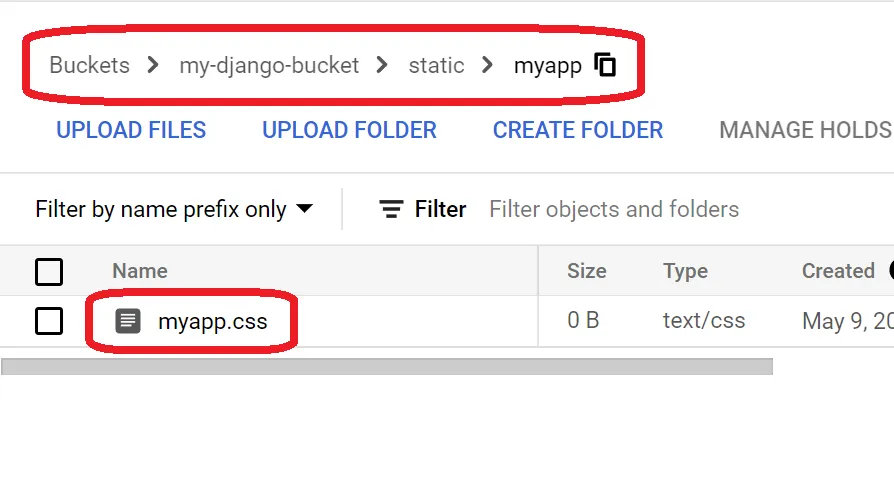The height and width of the screenshot is (496, 894).
Task: Open the static folder breadcrumb
Action: [436, 66]
